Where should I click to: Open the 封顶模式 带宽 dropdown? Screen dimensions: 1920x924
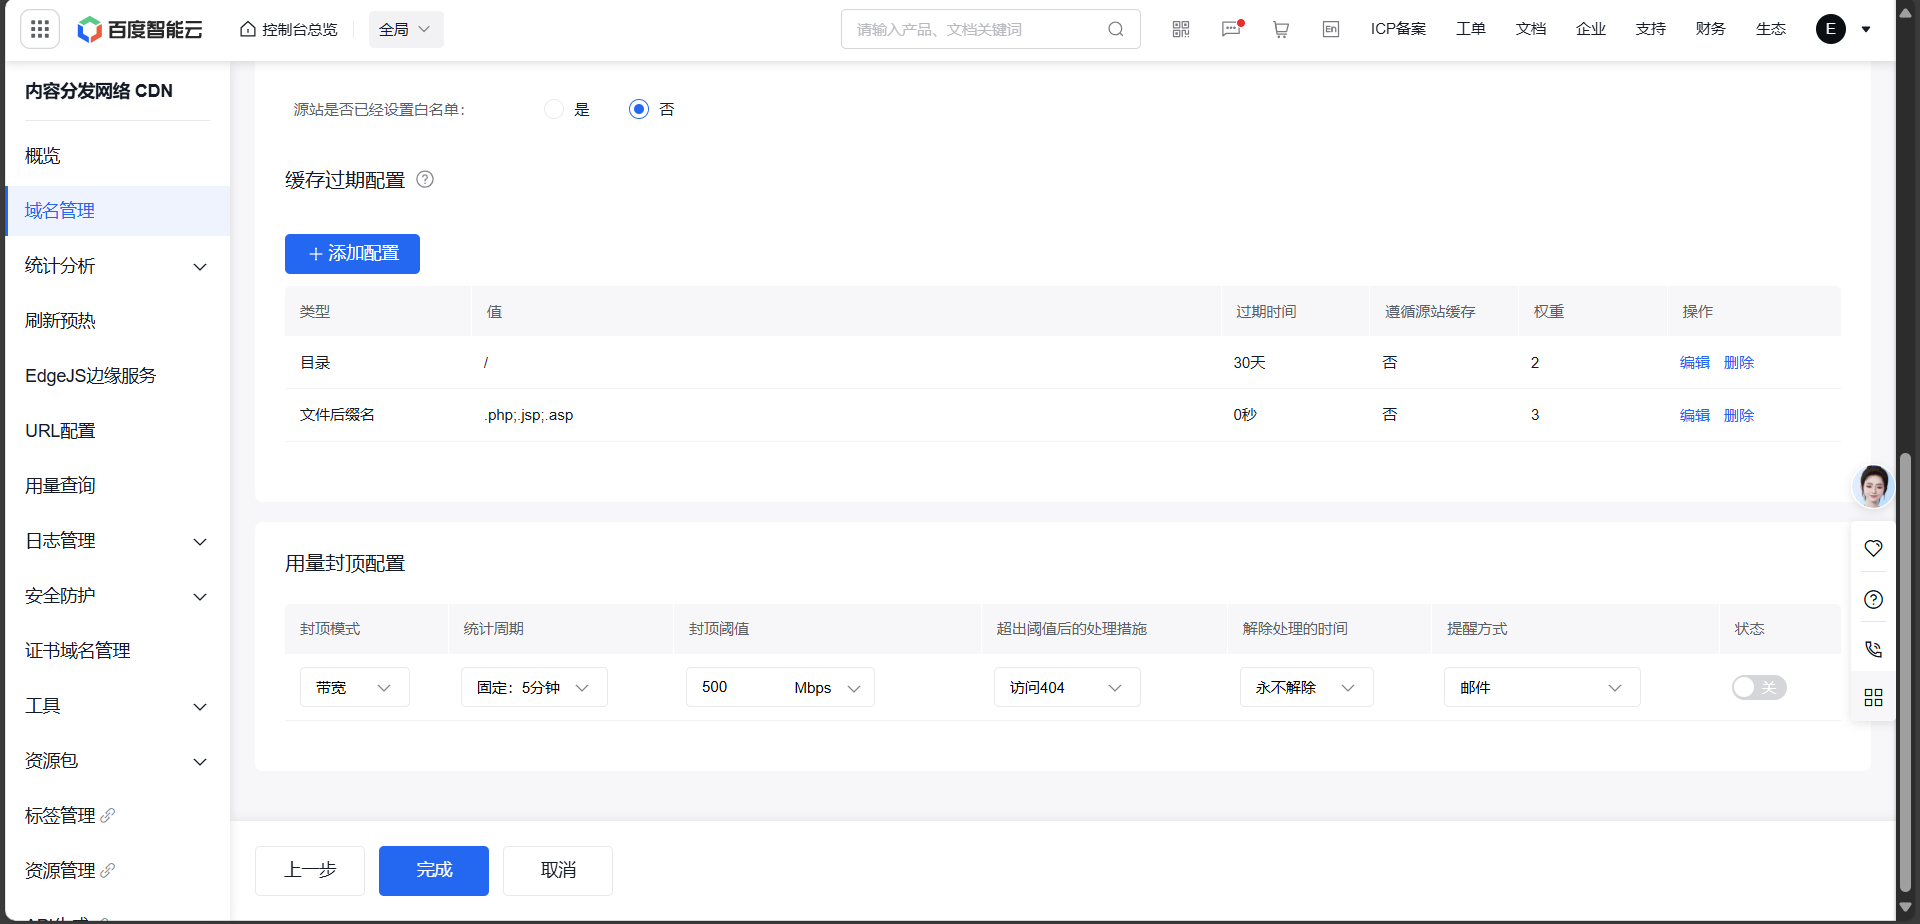[354, 687]
